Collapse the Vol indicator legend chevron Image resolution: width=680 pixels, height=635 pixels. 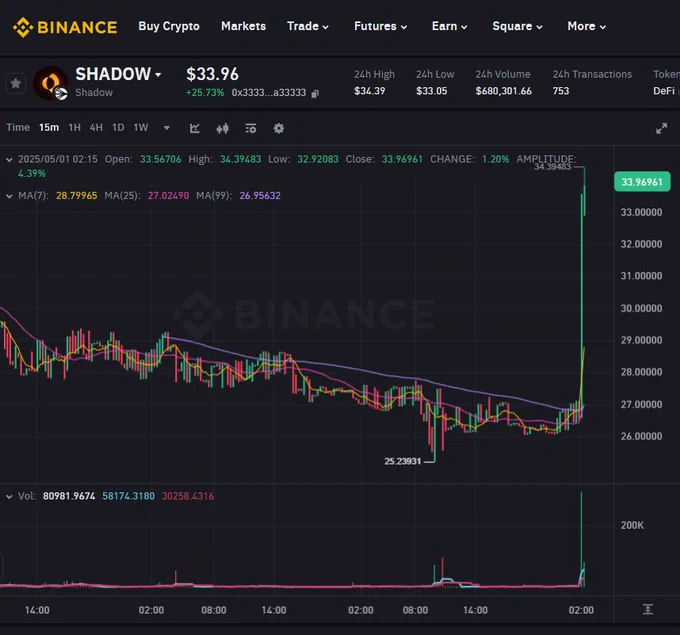pos(9,497)
